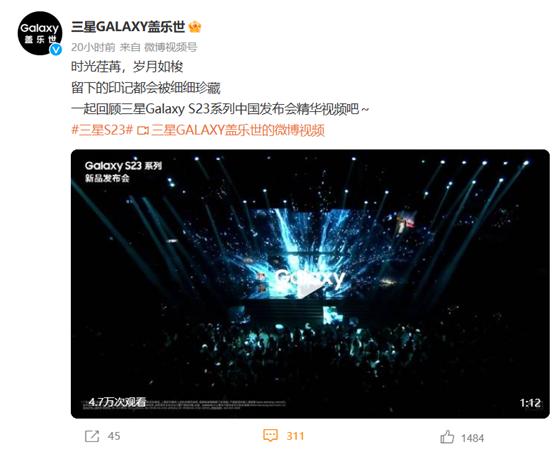Open 三星GALAXY盖乐世的微博视频 link

point(238,130)
